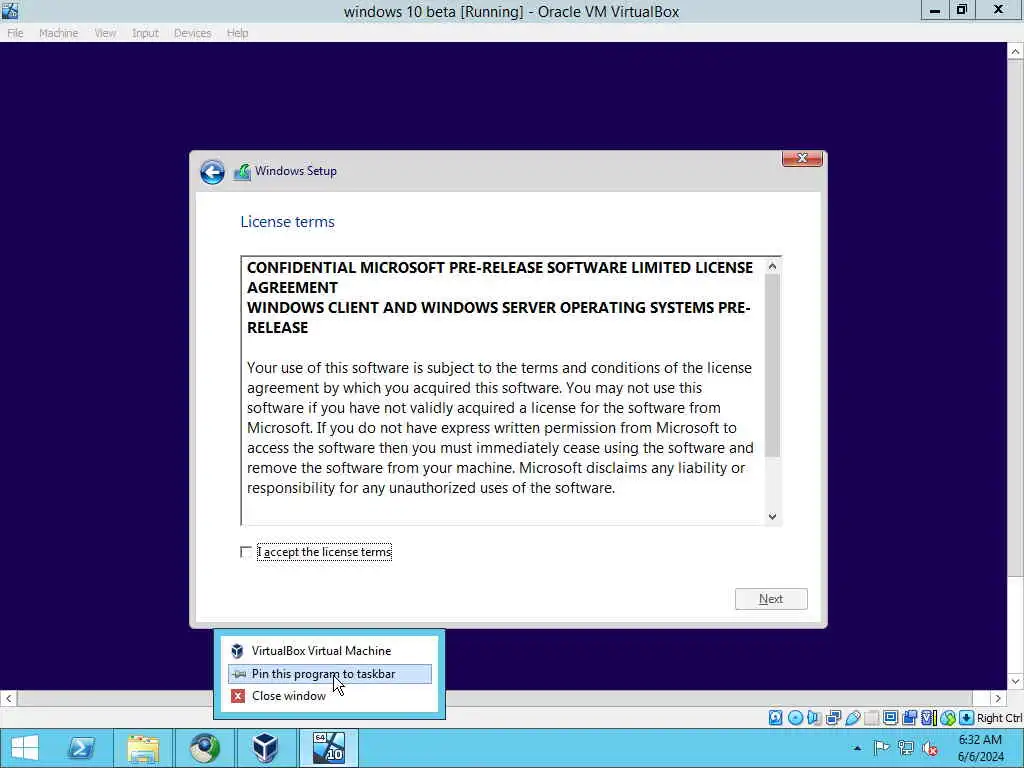
Task: Click the VirtualBox Manager taskbar icon
Action: pyautogui.click(x=265, y=748)
